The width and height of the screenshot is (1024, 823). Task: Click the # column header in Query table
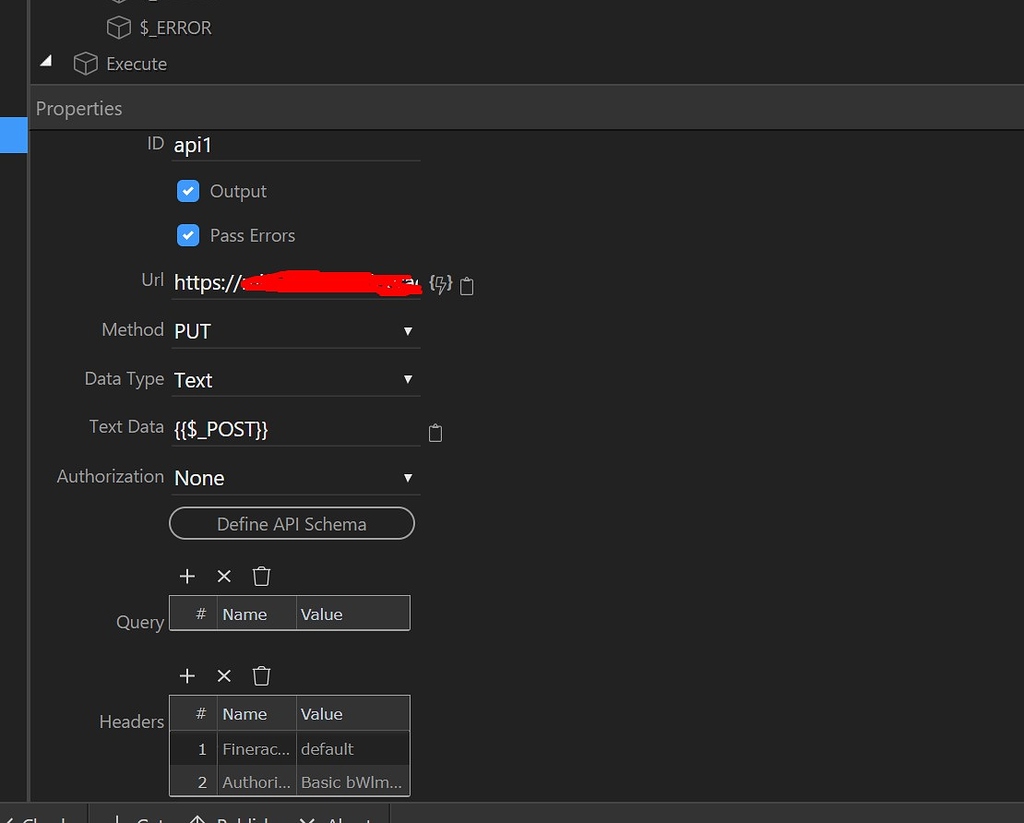194,614
